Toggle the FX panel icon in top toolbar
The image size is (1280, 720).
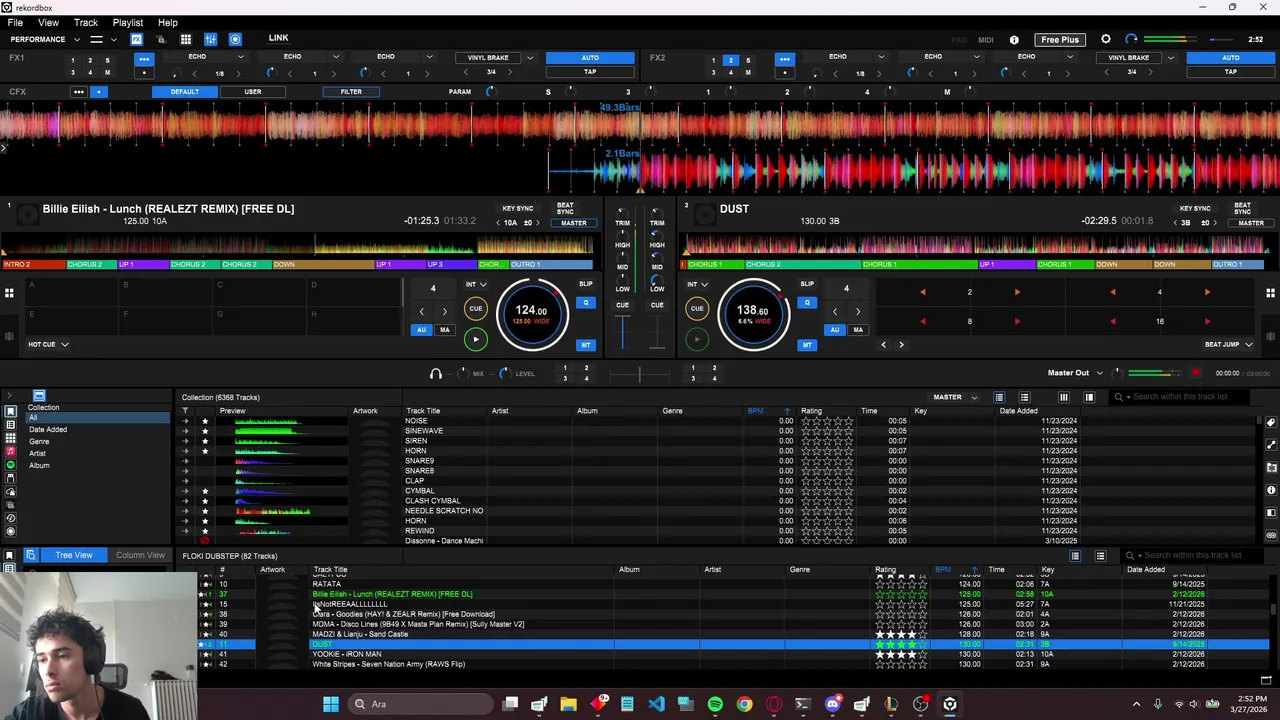pyautogui.click(x=136, y=39)
